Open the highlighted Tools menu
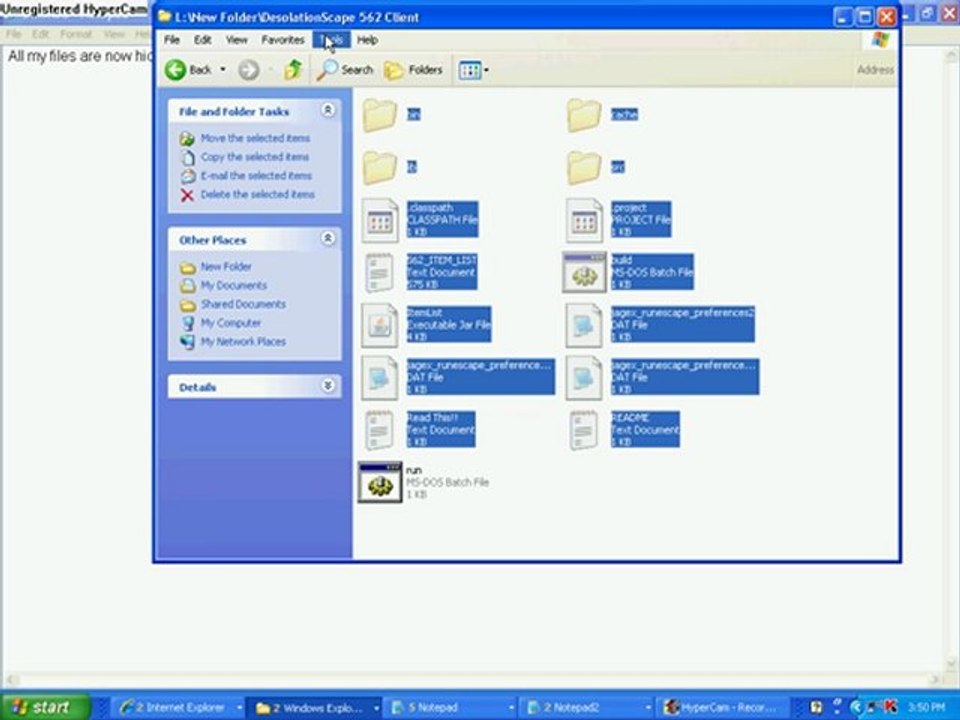 331,40
